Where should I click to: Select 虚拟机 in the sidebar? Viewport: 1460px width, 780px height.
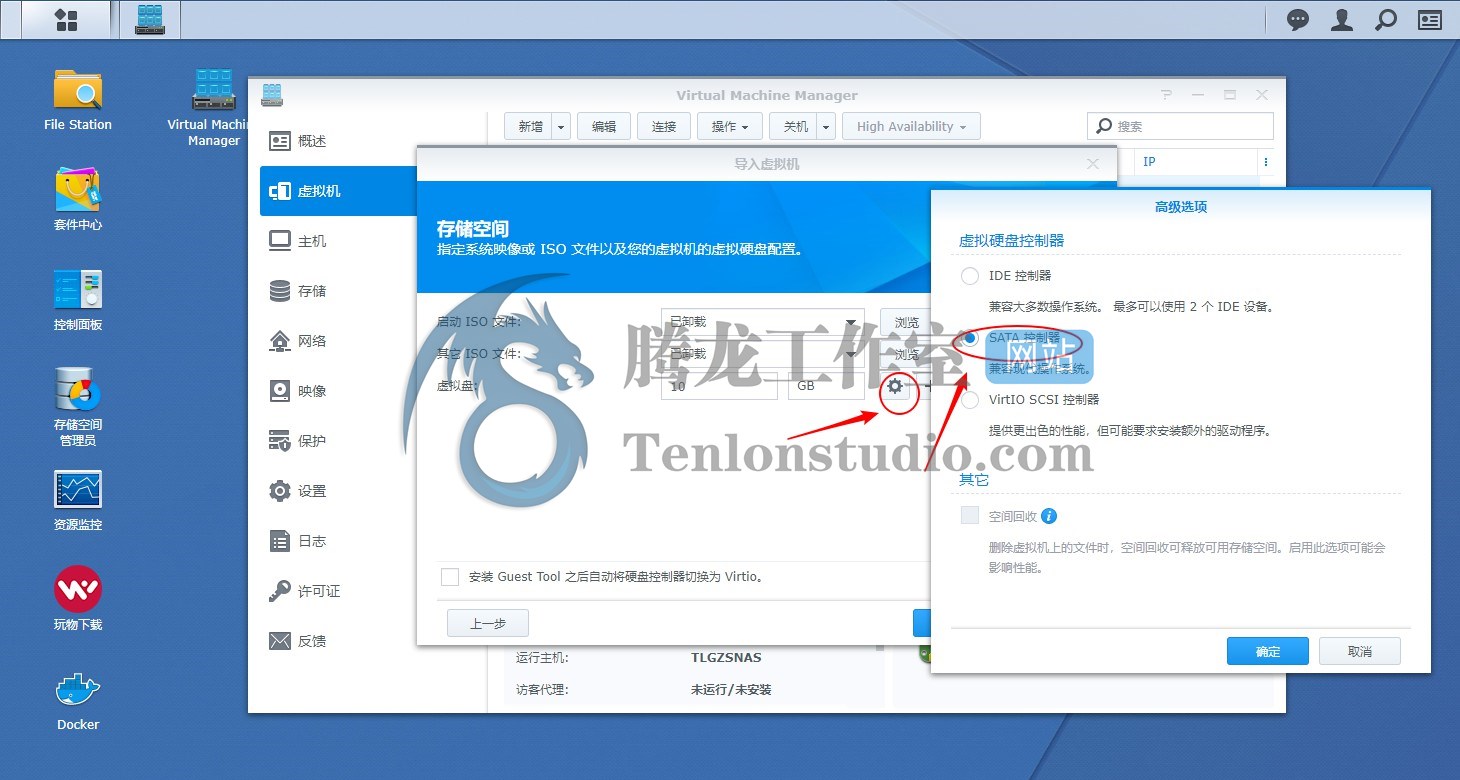(x=338, y=191)
